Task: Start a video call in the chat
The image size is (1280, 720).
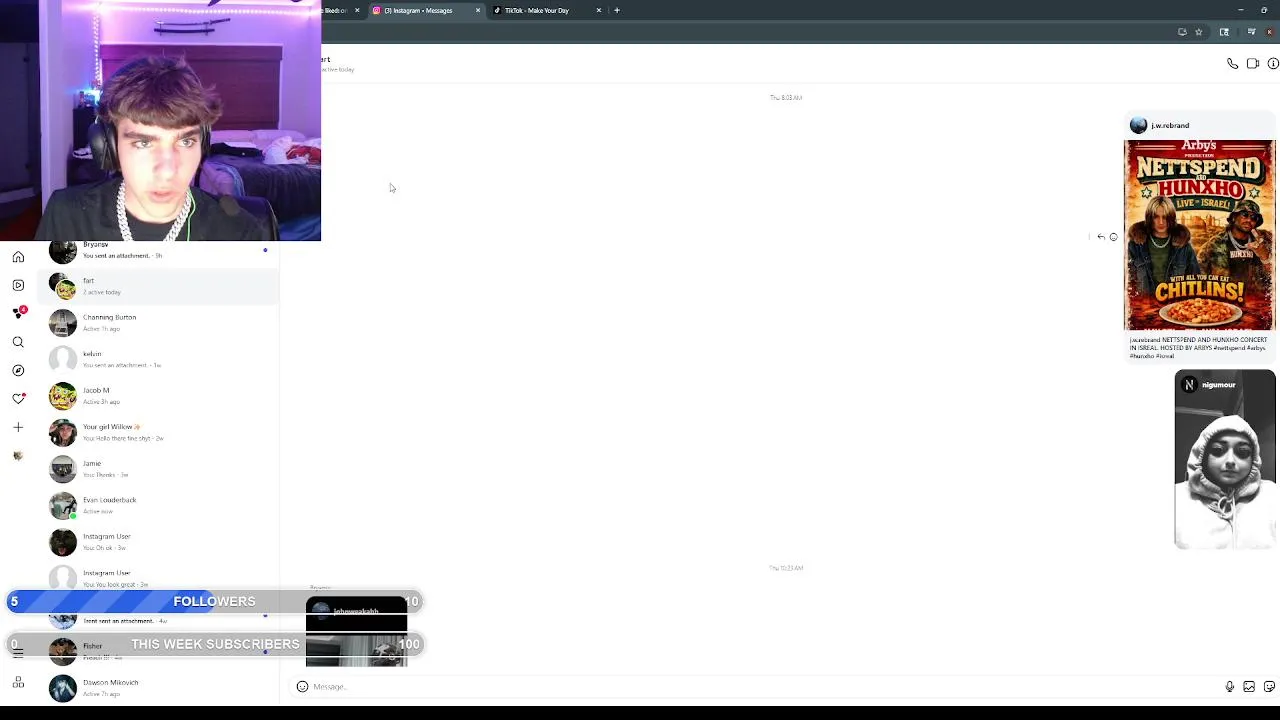Action: [x=1253, y=64]
